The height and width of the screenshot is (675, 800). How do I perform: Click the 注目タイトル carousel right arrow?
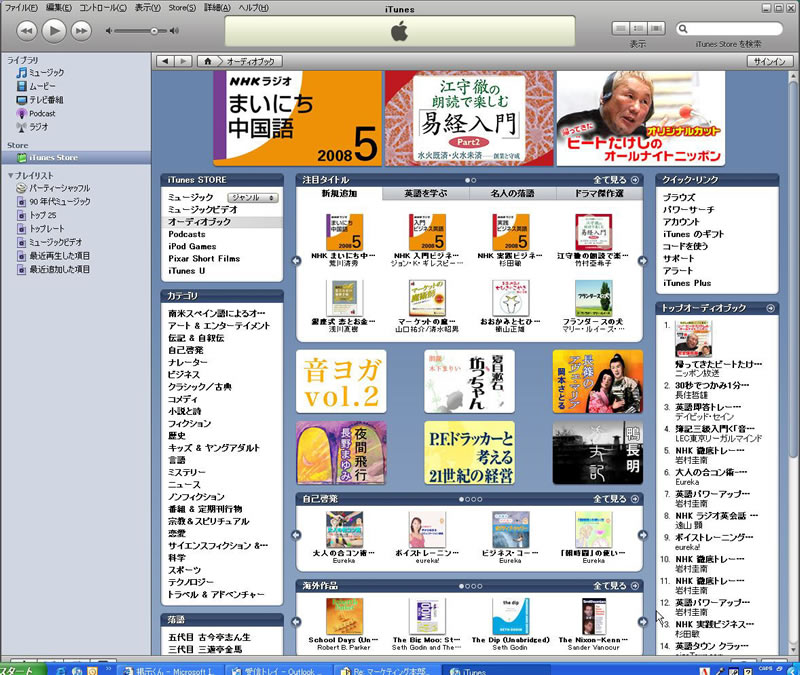642,261
